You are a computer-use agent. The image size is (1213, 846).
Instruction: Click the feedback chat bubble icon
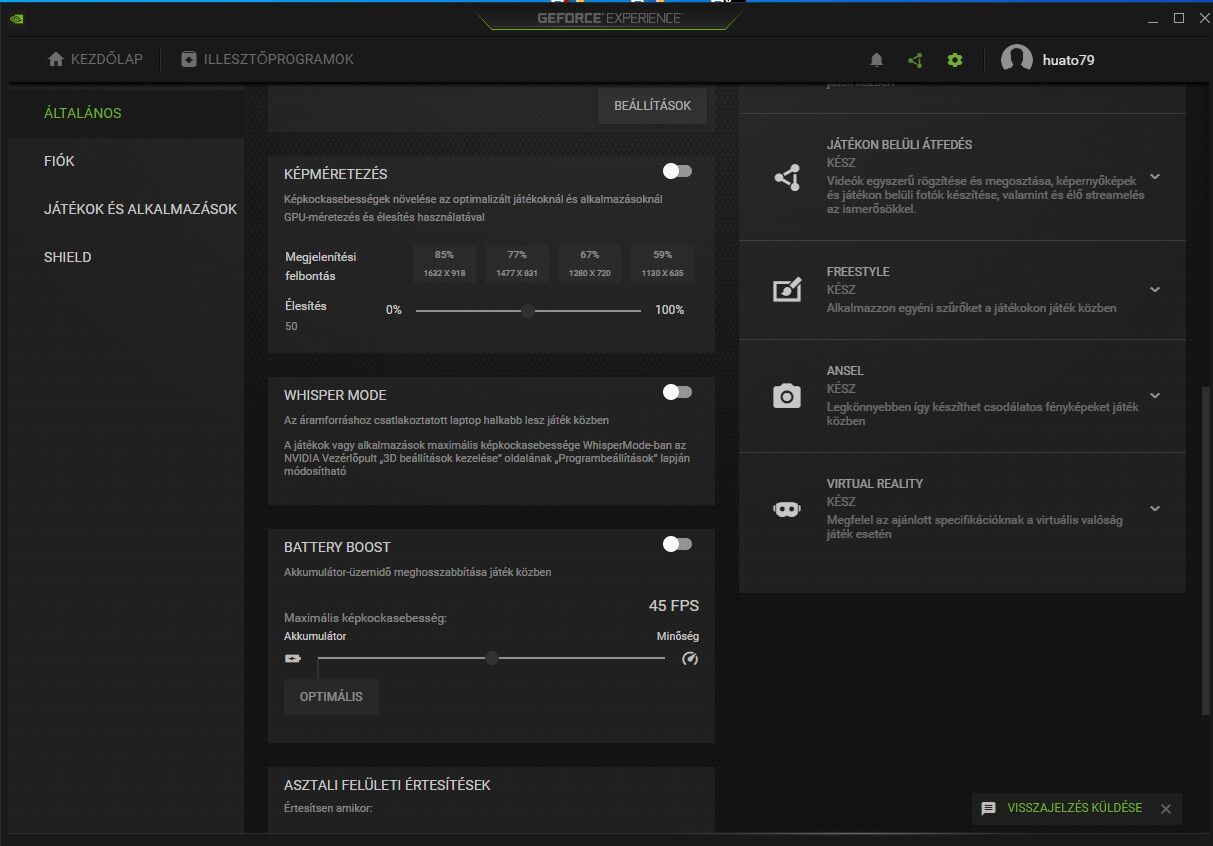[x=989, y=808]
